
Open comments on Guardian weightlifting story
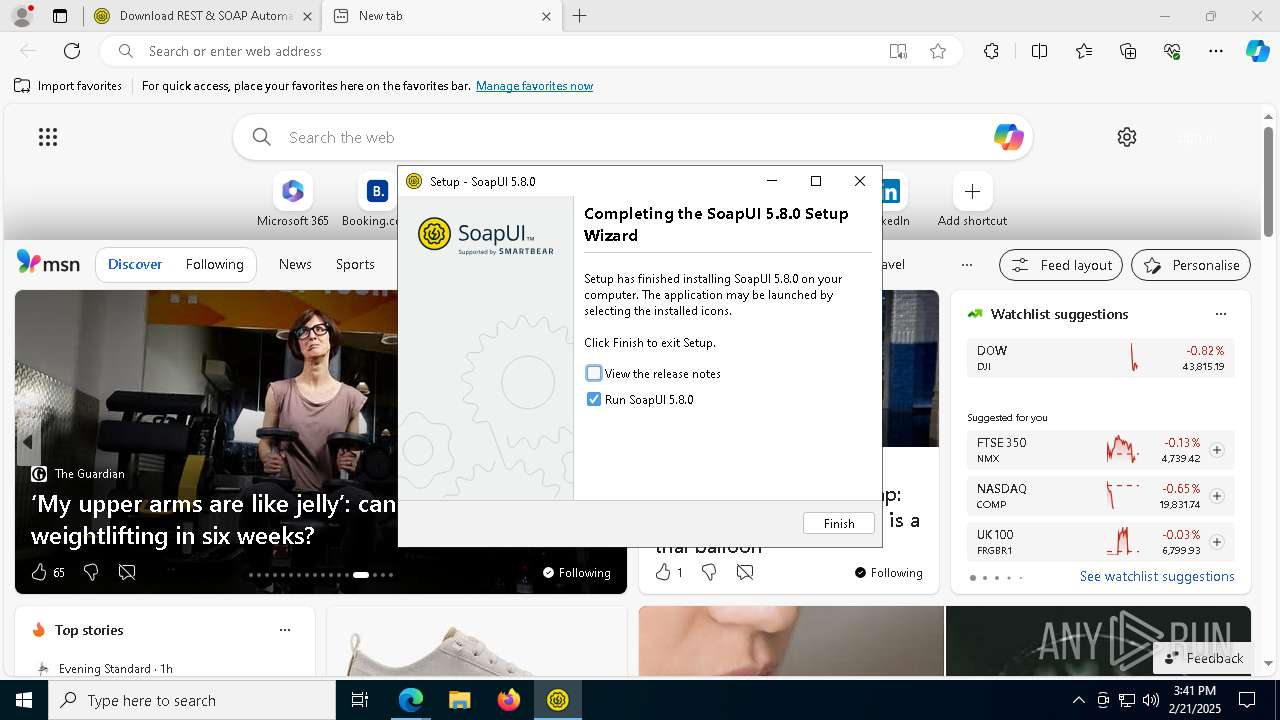click(127, 572)
